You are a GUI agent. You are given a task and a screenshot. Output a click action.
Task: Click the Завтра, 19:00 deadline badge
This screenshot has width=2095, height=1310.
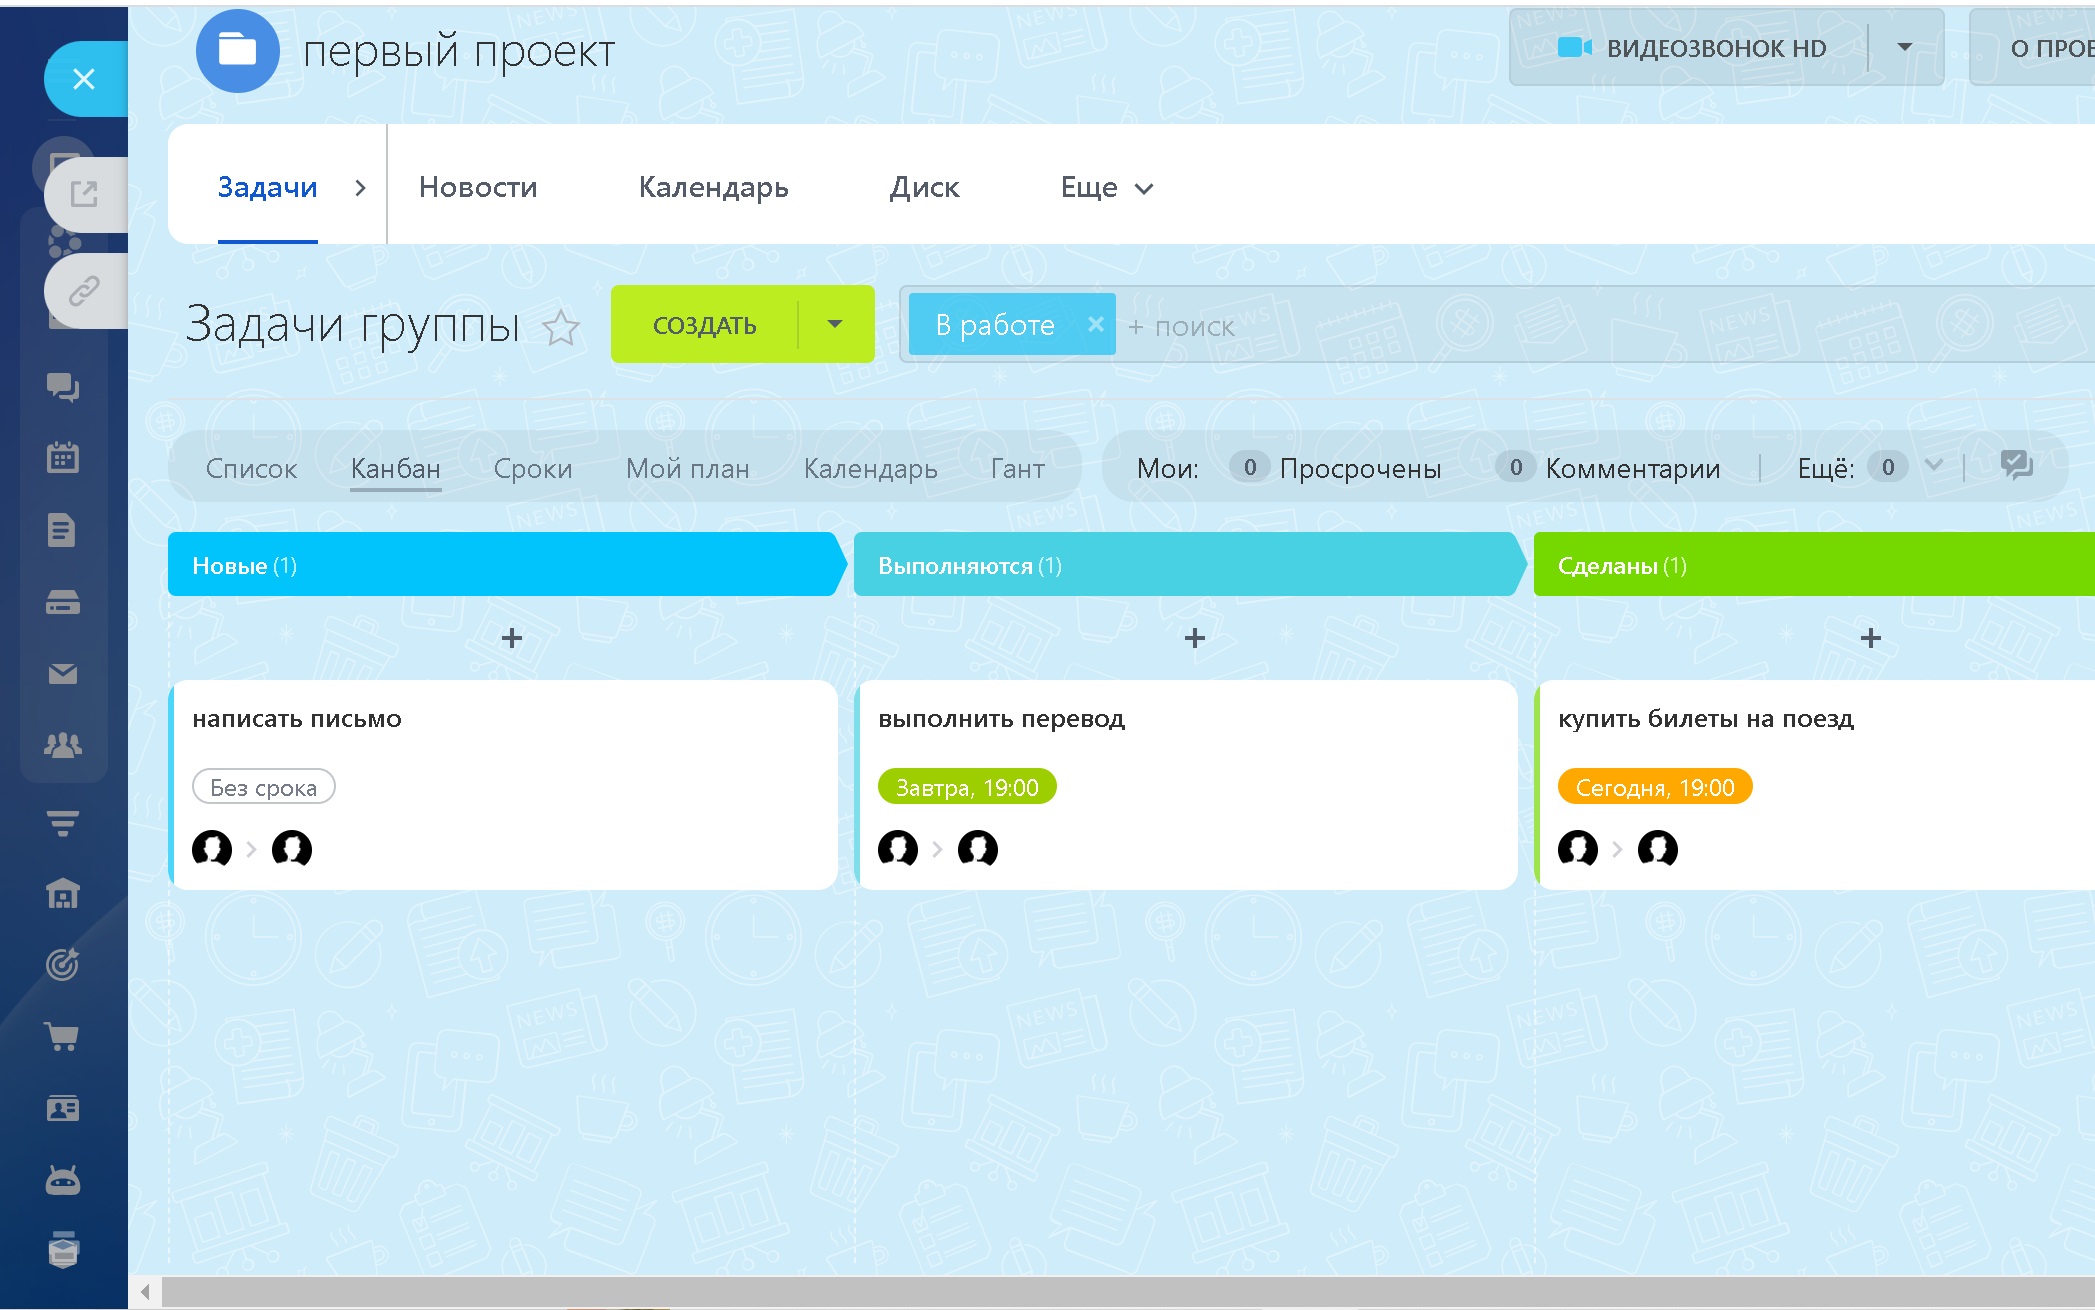[967, 787]
